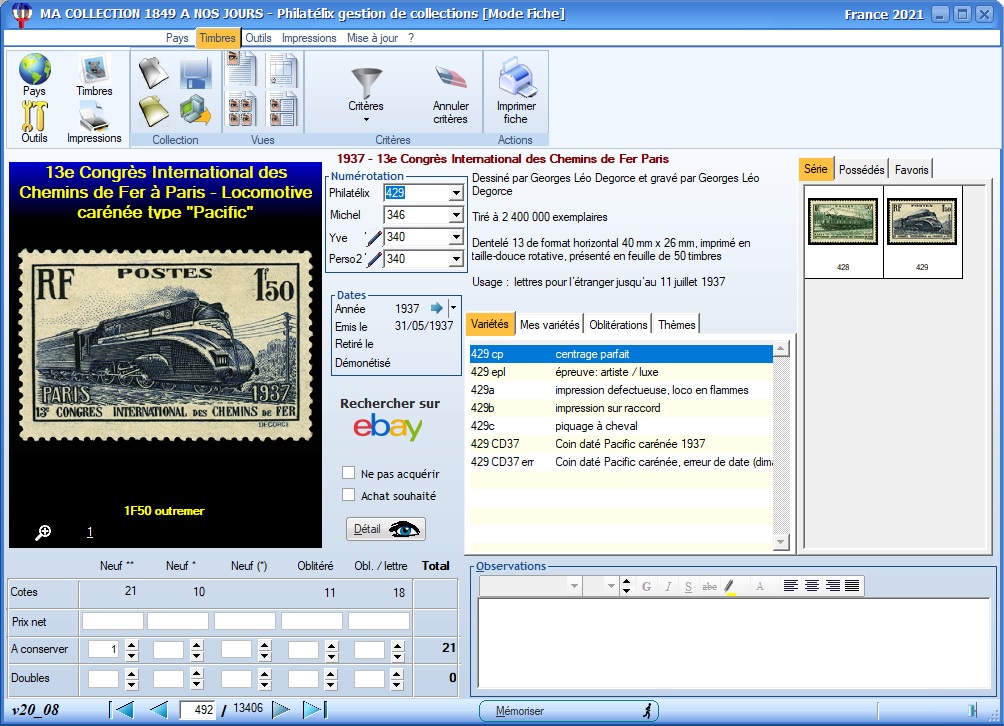The height and width of the screenshot is (726, 1004).
Task: Open the Philatélix number dropdown
Action: (x=456, y=193)
